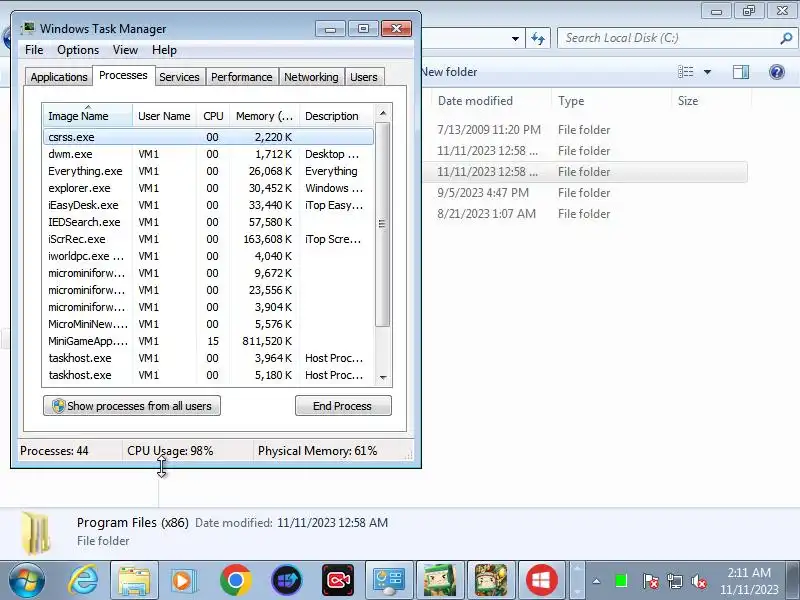Click Explorer help question mark icon
This screenshot has width=800, height=600.
point(777,72)
